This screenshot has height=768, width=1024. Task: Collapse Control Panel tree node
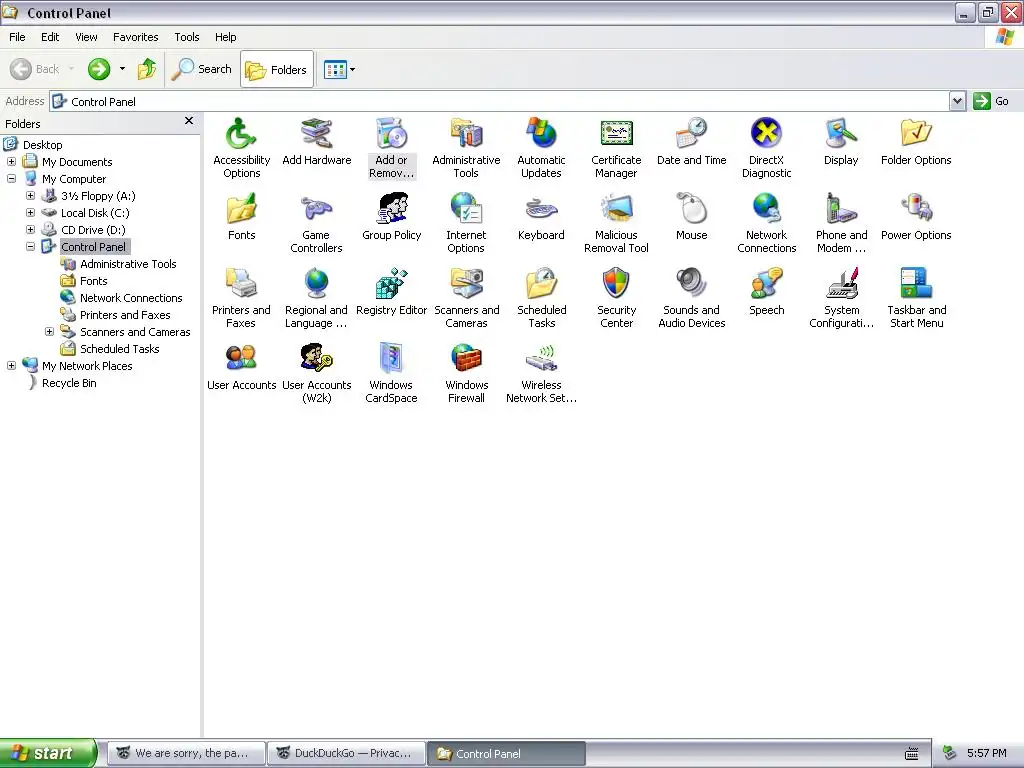[x=30, y=247]
